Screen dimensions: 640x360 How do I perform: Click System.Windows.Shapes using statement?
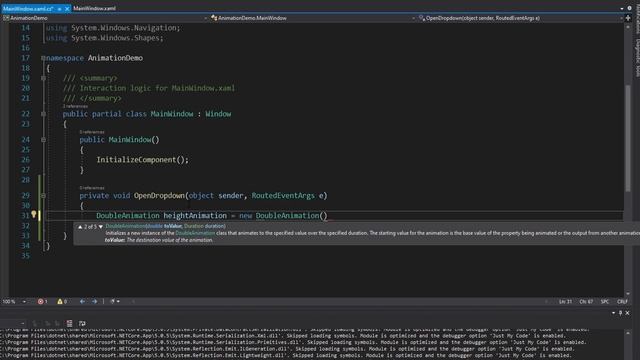pyautogui.click(x=104, y=38)
